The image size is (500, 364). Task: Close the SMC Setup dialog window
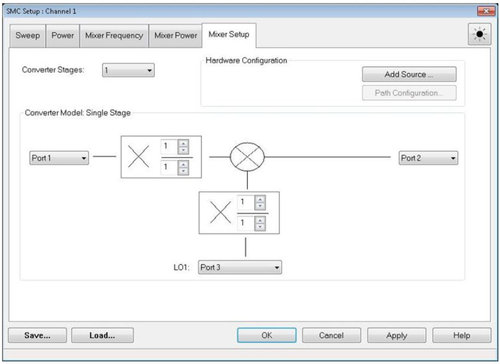point(486,11)
